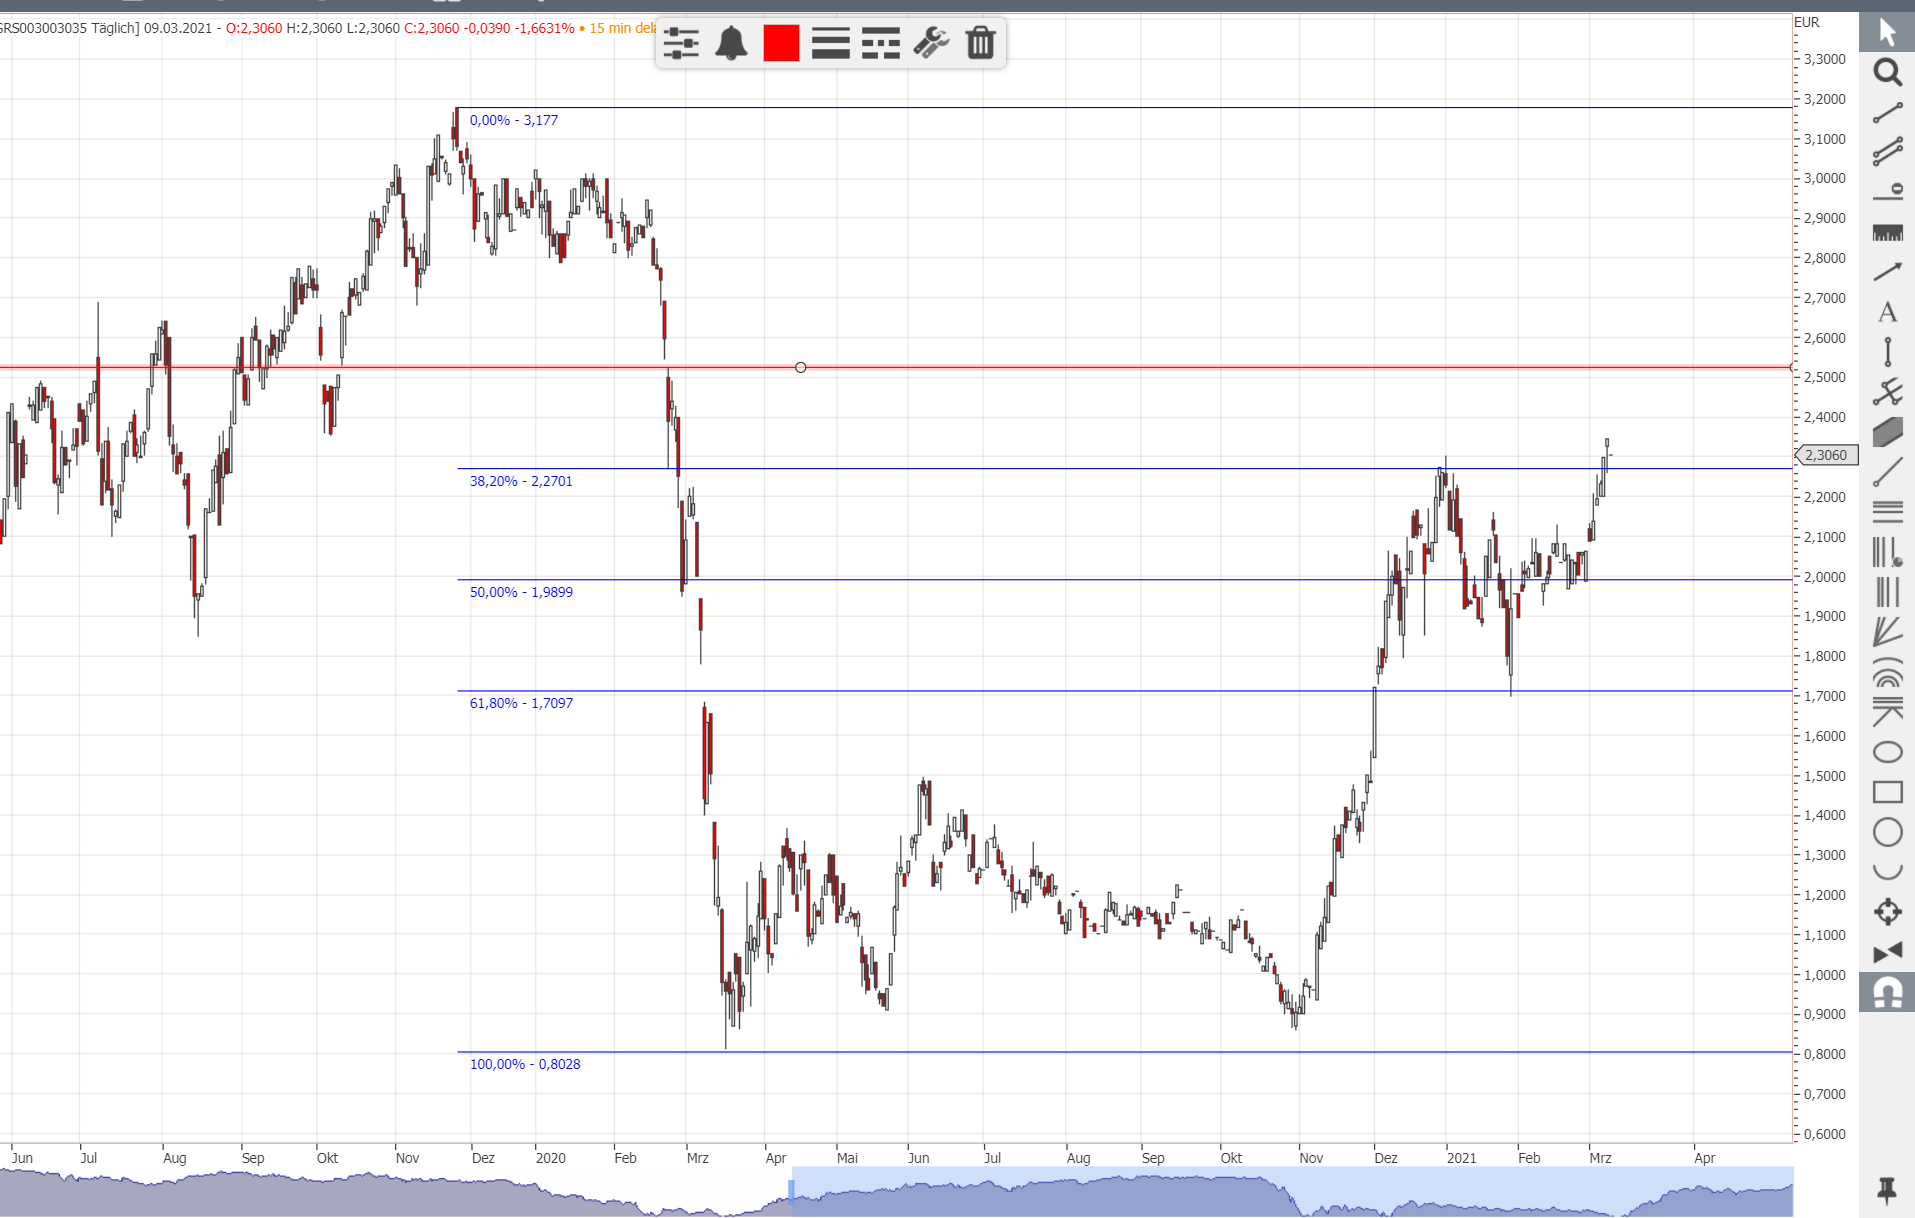
Task: Select the crosshair target tool
Action: pyautogui.click(x=1887, y=912)
